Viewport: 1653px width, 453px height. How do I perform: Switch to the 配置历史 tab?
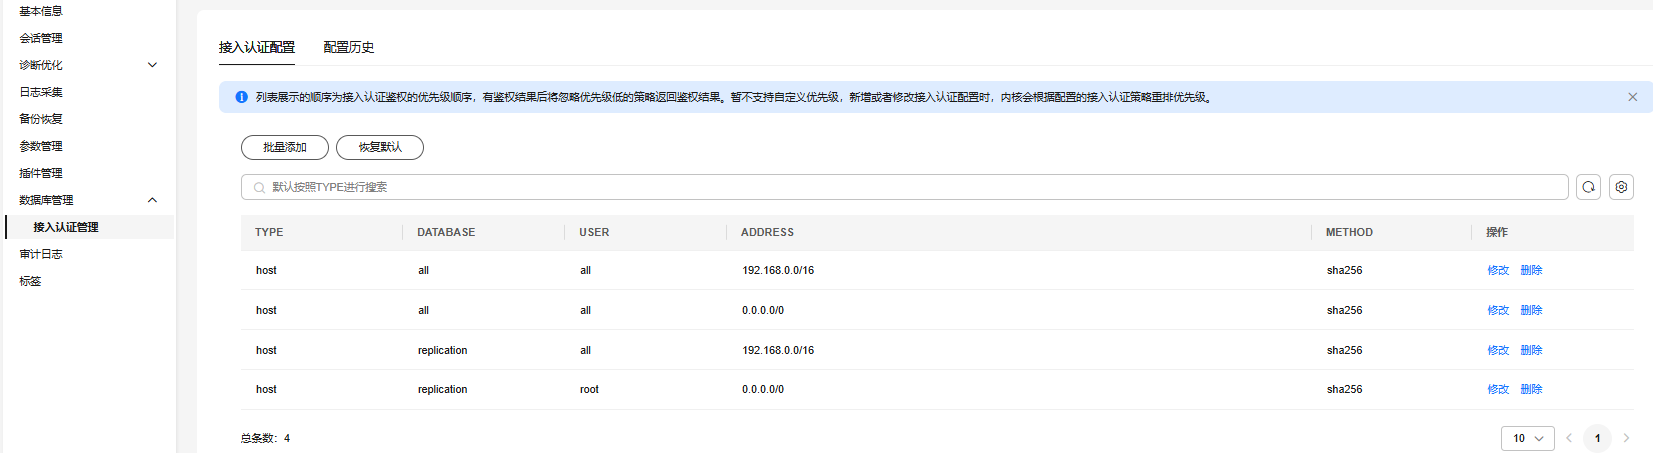349,47
